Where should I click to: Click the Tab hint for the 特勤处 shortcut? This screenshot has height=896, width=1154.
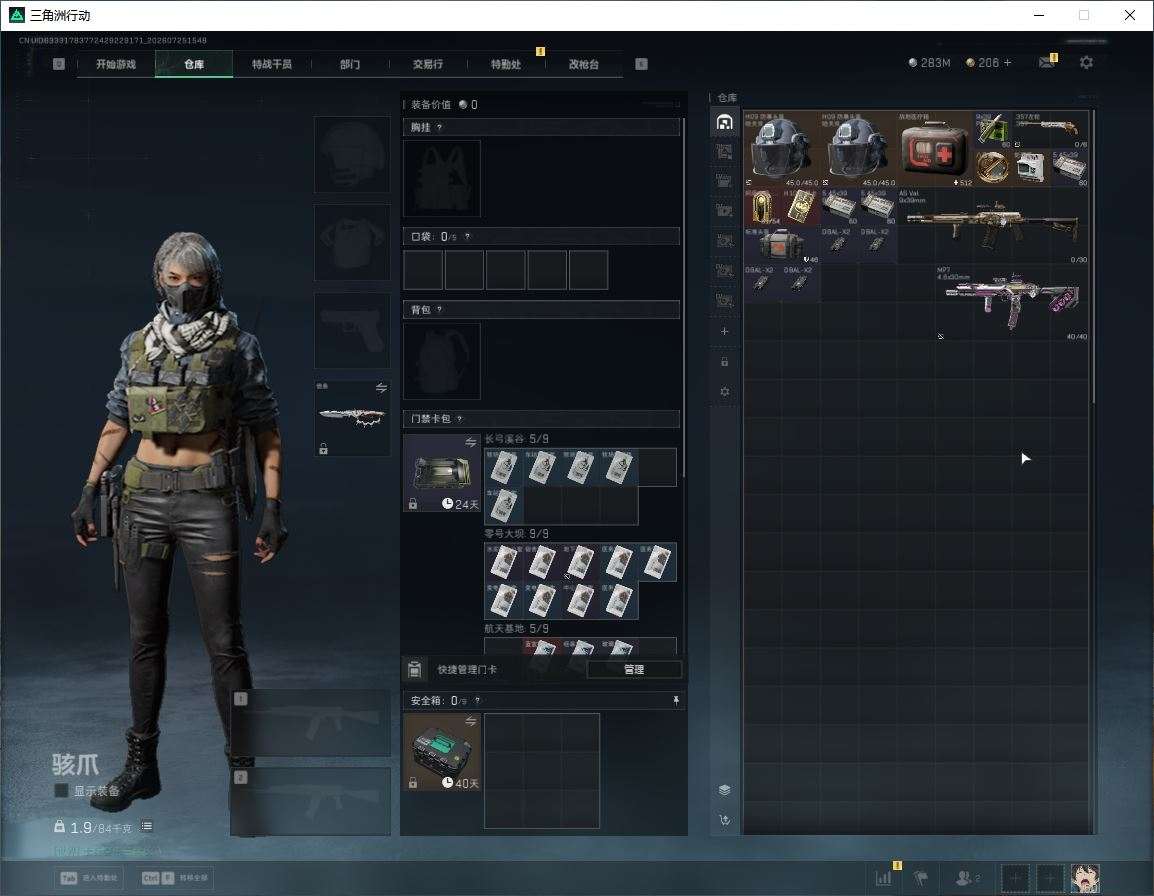pyautogui.click(x=91, y=878)
